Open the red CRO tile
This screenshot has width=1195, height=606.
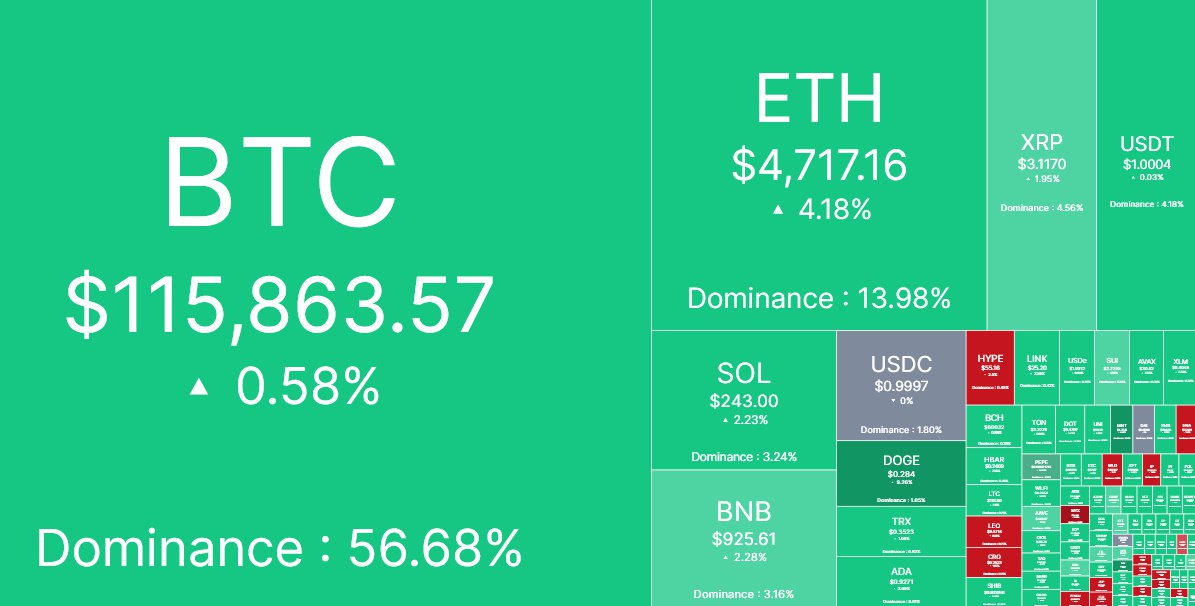(x=994, y=562)
